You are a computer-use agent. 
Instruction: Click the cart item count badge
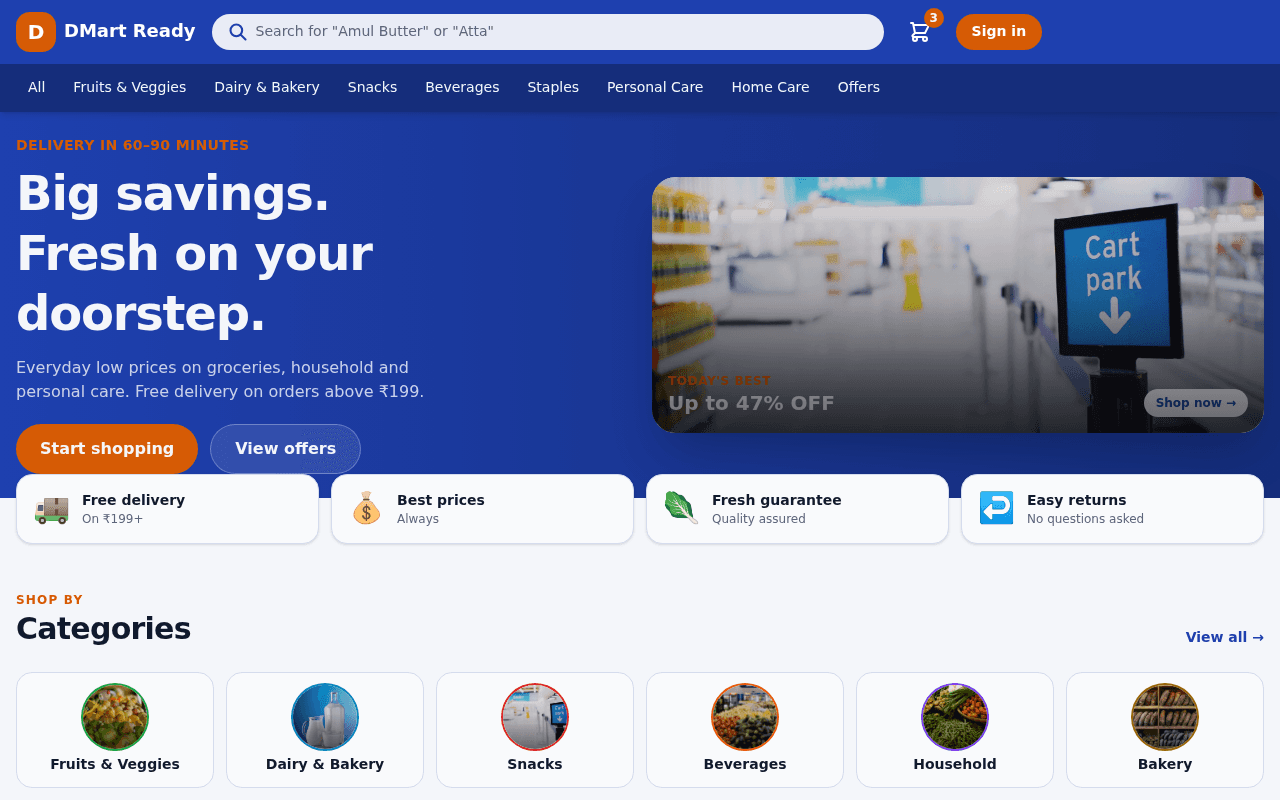[934, 18]
